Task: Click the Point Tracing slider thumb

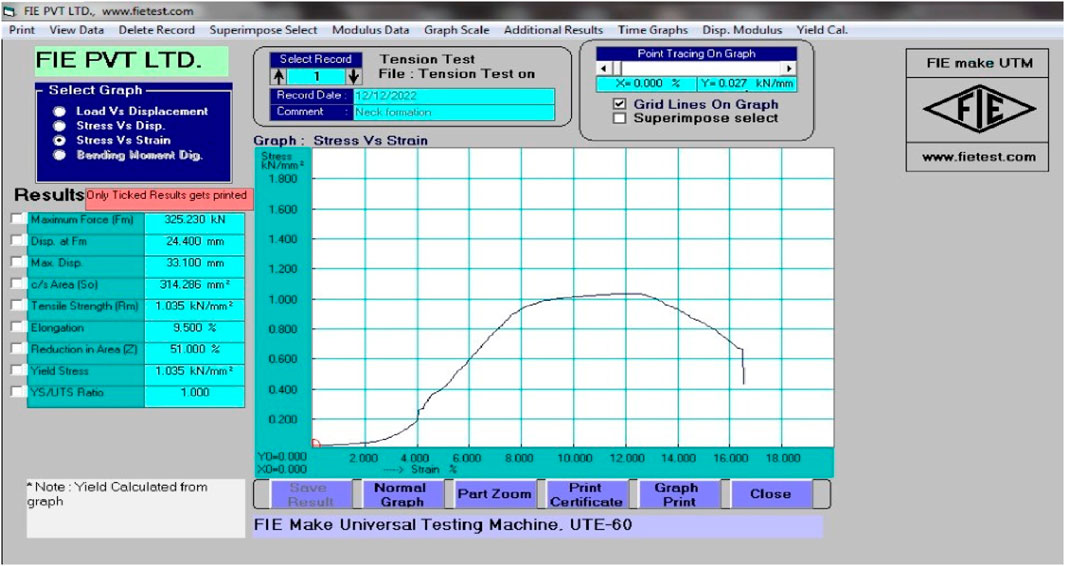Action: coord(615,69)
